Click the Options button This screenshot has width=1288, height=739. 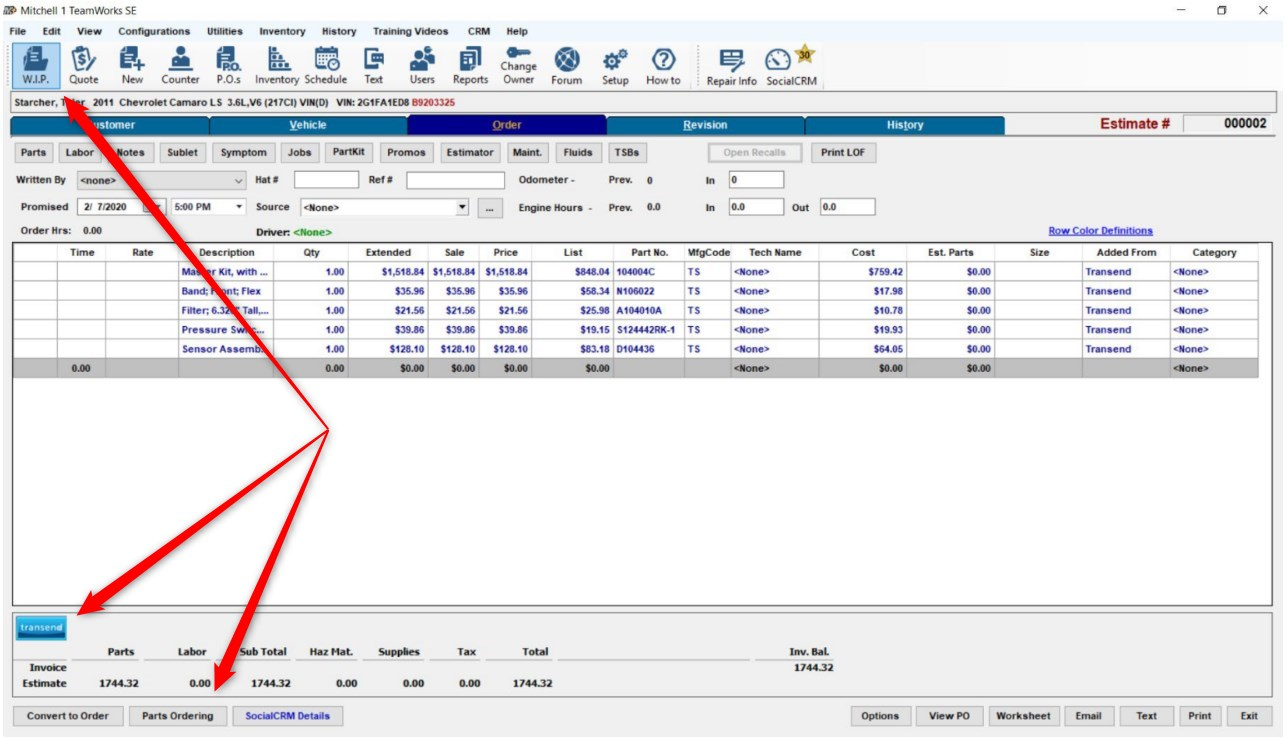coord(880,716)
